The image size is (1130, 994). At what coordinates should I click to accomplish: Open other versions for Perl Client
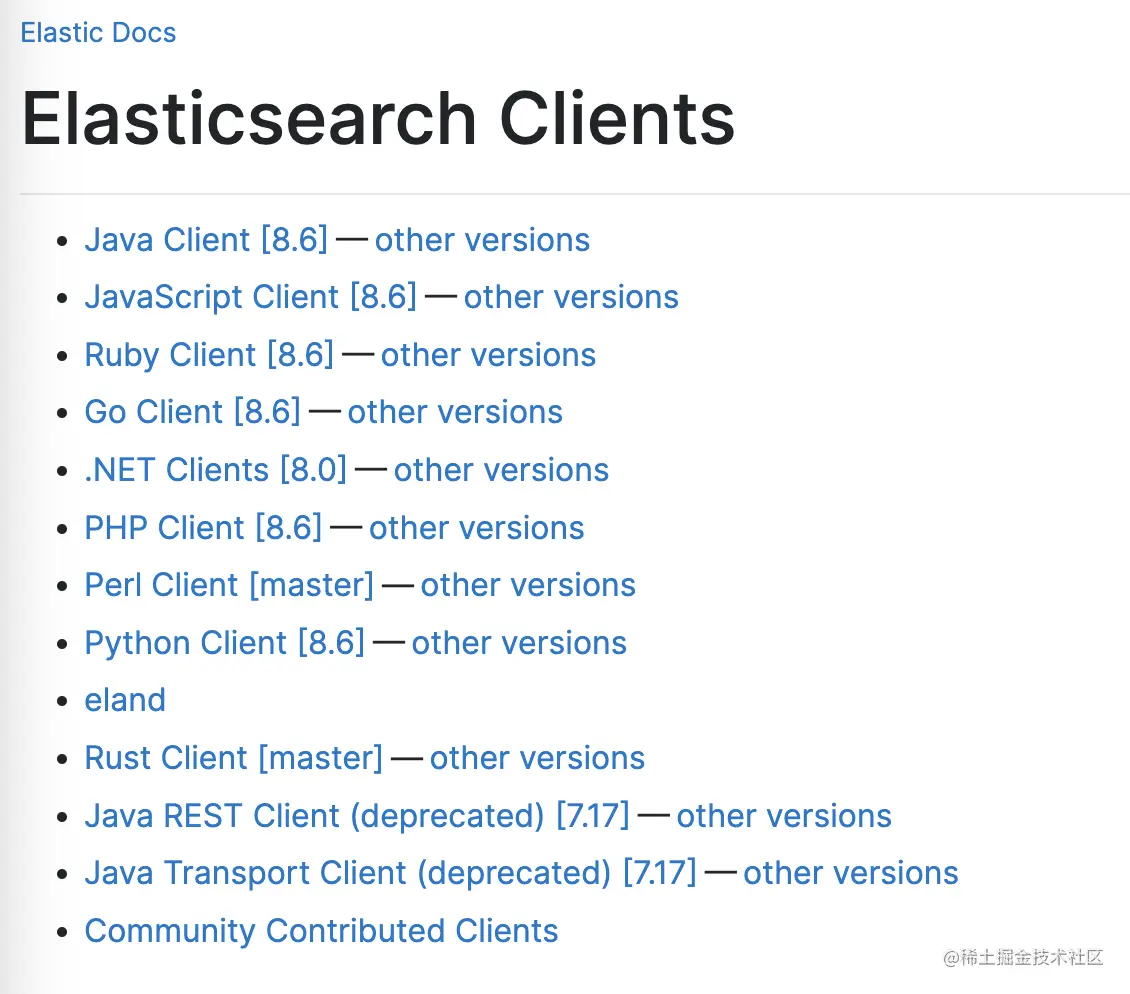coord(528,585)
